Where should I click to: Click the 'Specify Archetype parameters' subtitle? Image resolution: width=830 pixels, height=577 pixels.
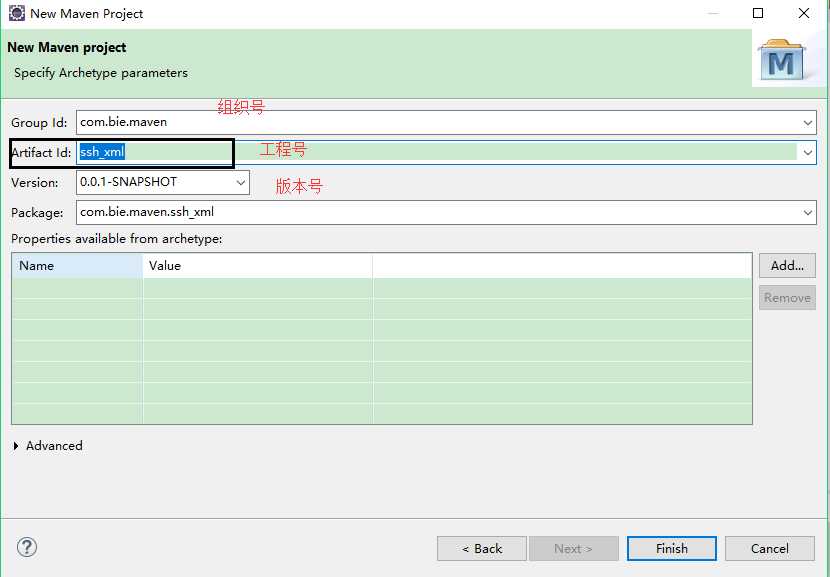(101, 73)
